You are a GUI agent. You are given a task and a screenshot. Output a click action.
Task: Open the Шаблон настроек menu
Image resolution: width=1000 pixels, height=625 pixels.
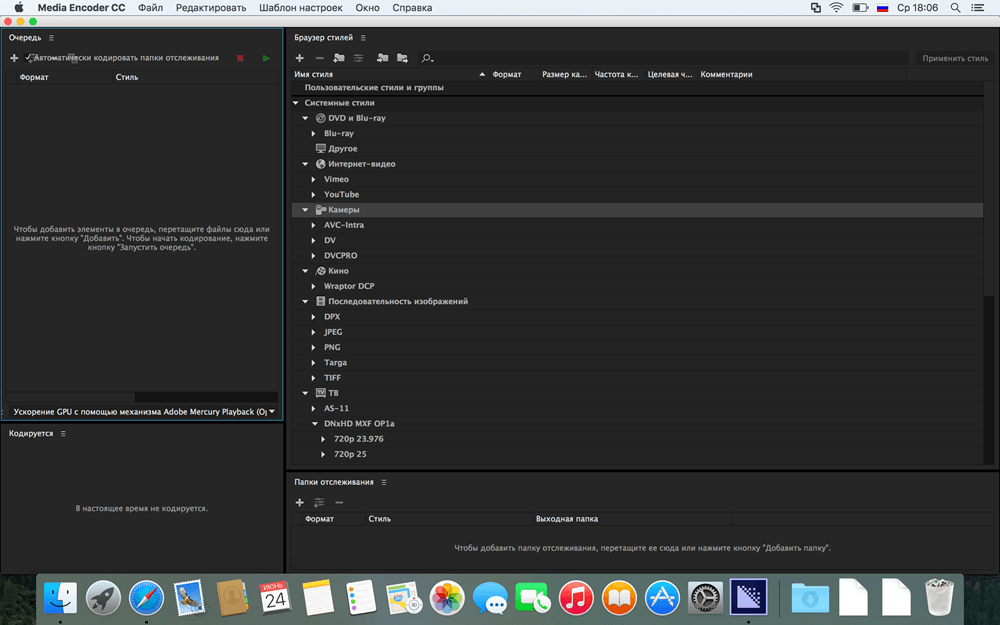300,8
